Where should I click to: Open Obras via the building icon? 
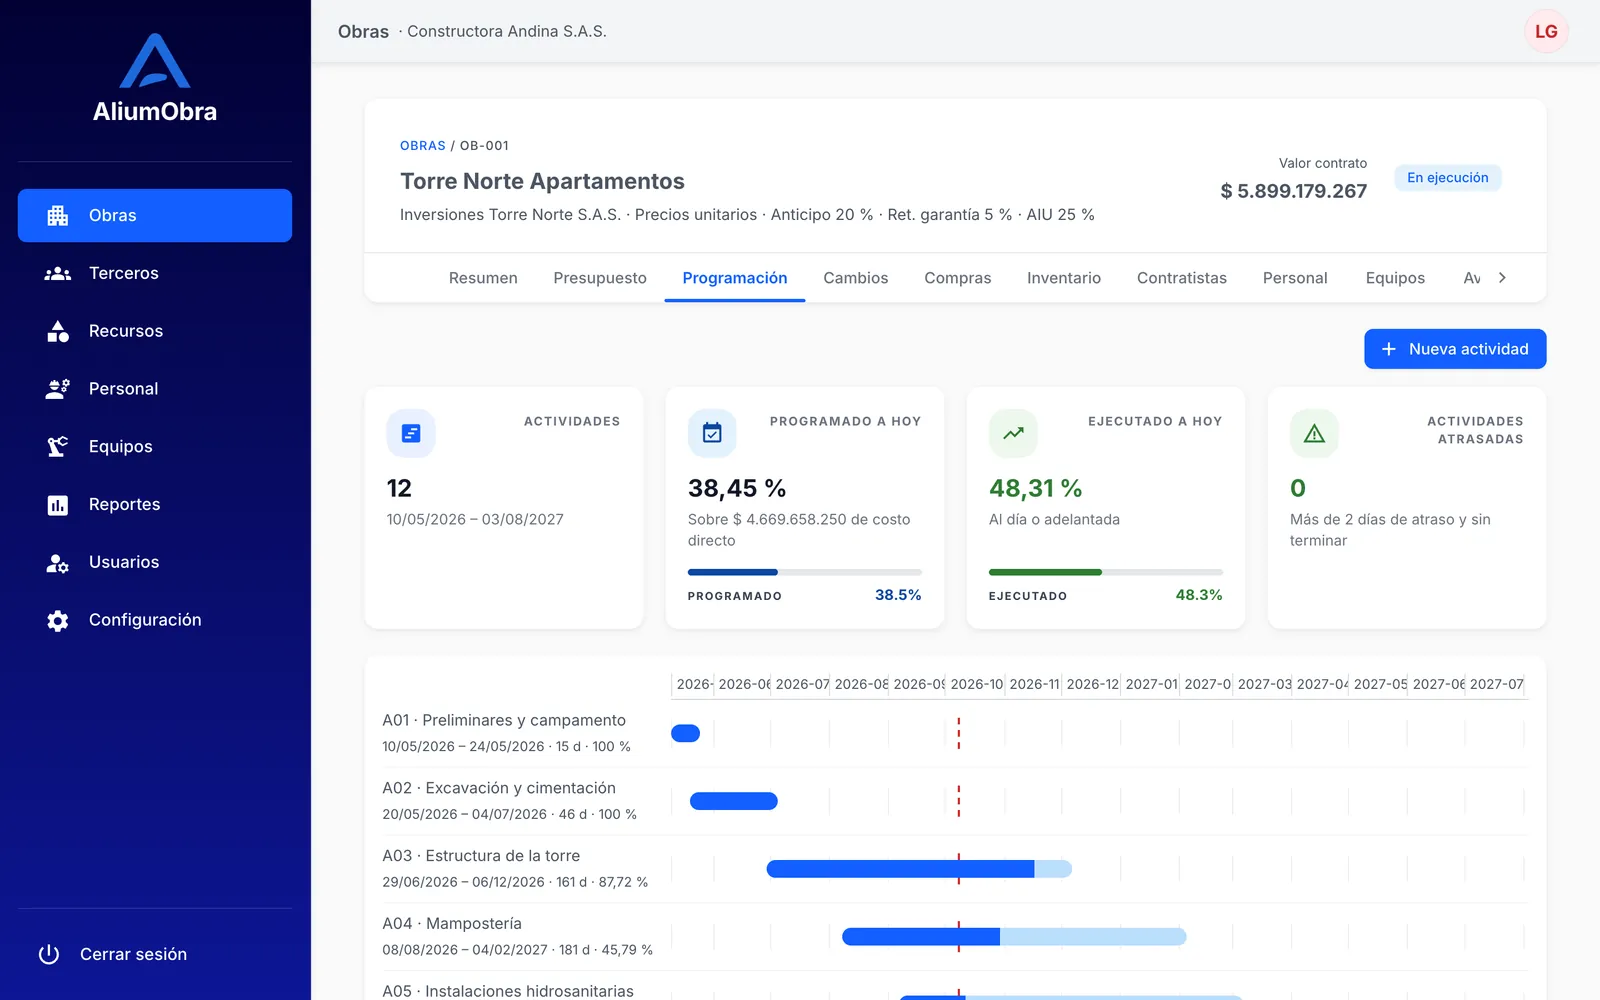(x=58, y=216)
